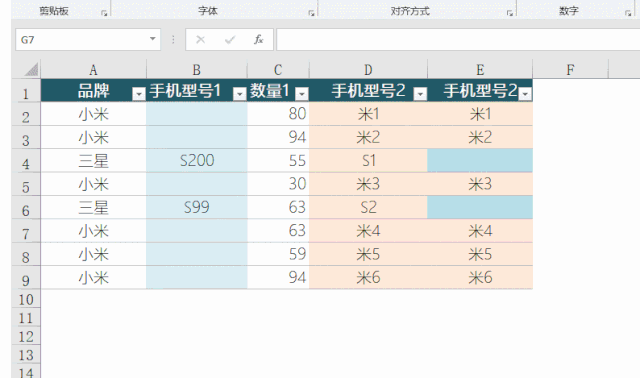This screenshot has height=378, width=640.
Task: Open the 数量1 column filter dropdown
Action: 302,94
